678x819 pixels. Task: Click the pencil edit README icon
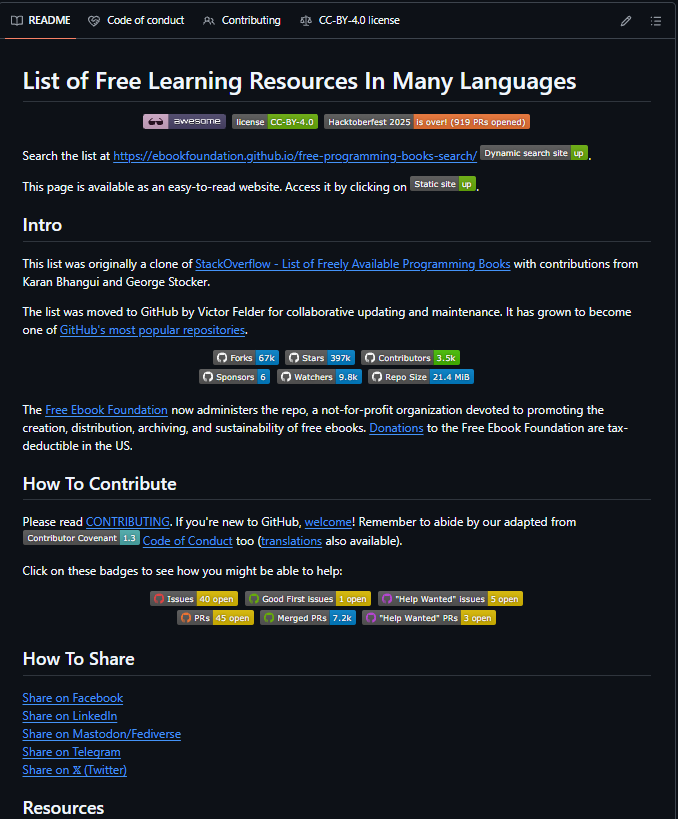(626, 21)
